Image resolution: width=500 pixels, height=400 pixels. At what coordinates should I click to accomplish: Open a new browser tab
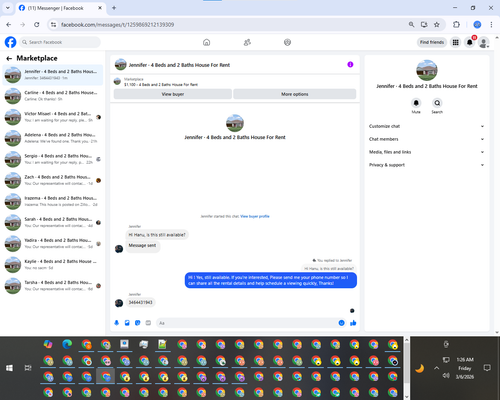(x=114, y=8)
